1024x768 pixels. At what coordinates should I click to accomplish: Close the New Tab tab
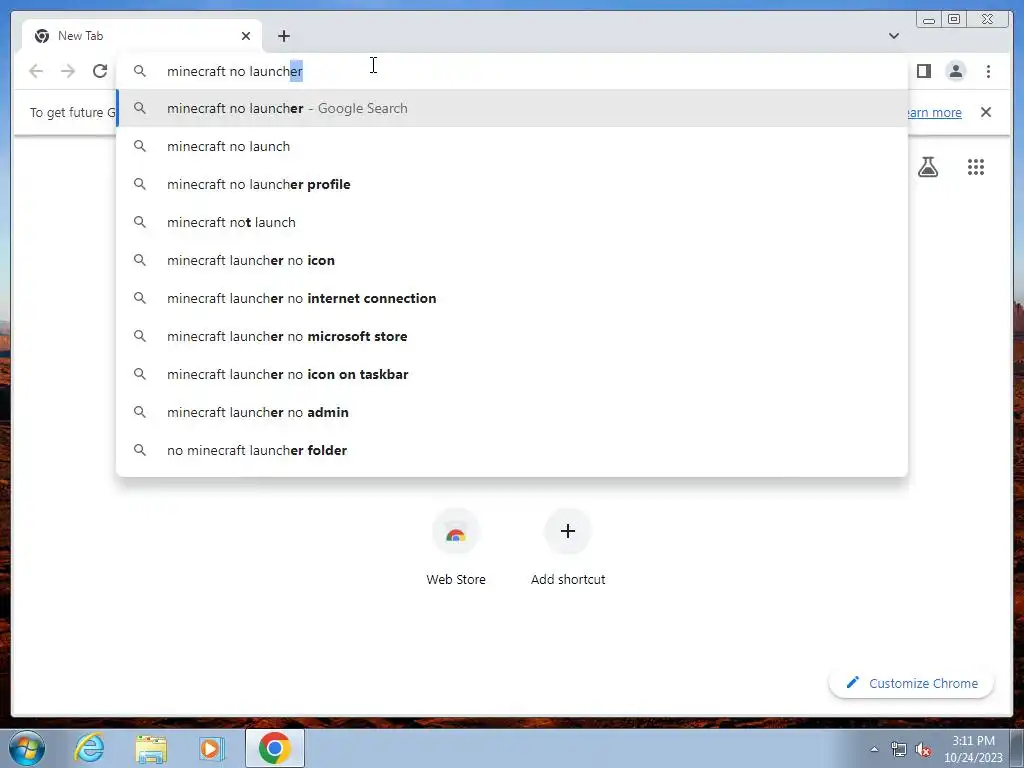pyautogui.click(x=246, y=36)
